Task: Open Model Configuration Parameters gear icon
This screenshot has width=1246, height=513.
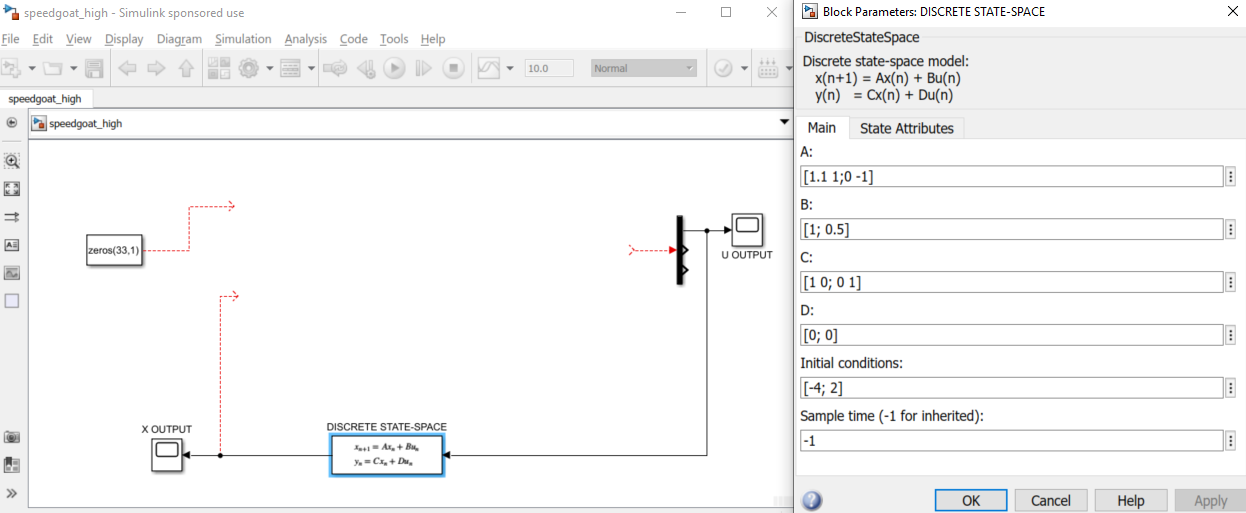Action: point(248,69)
